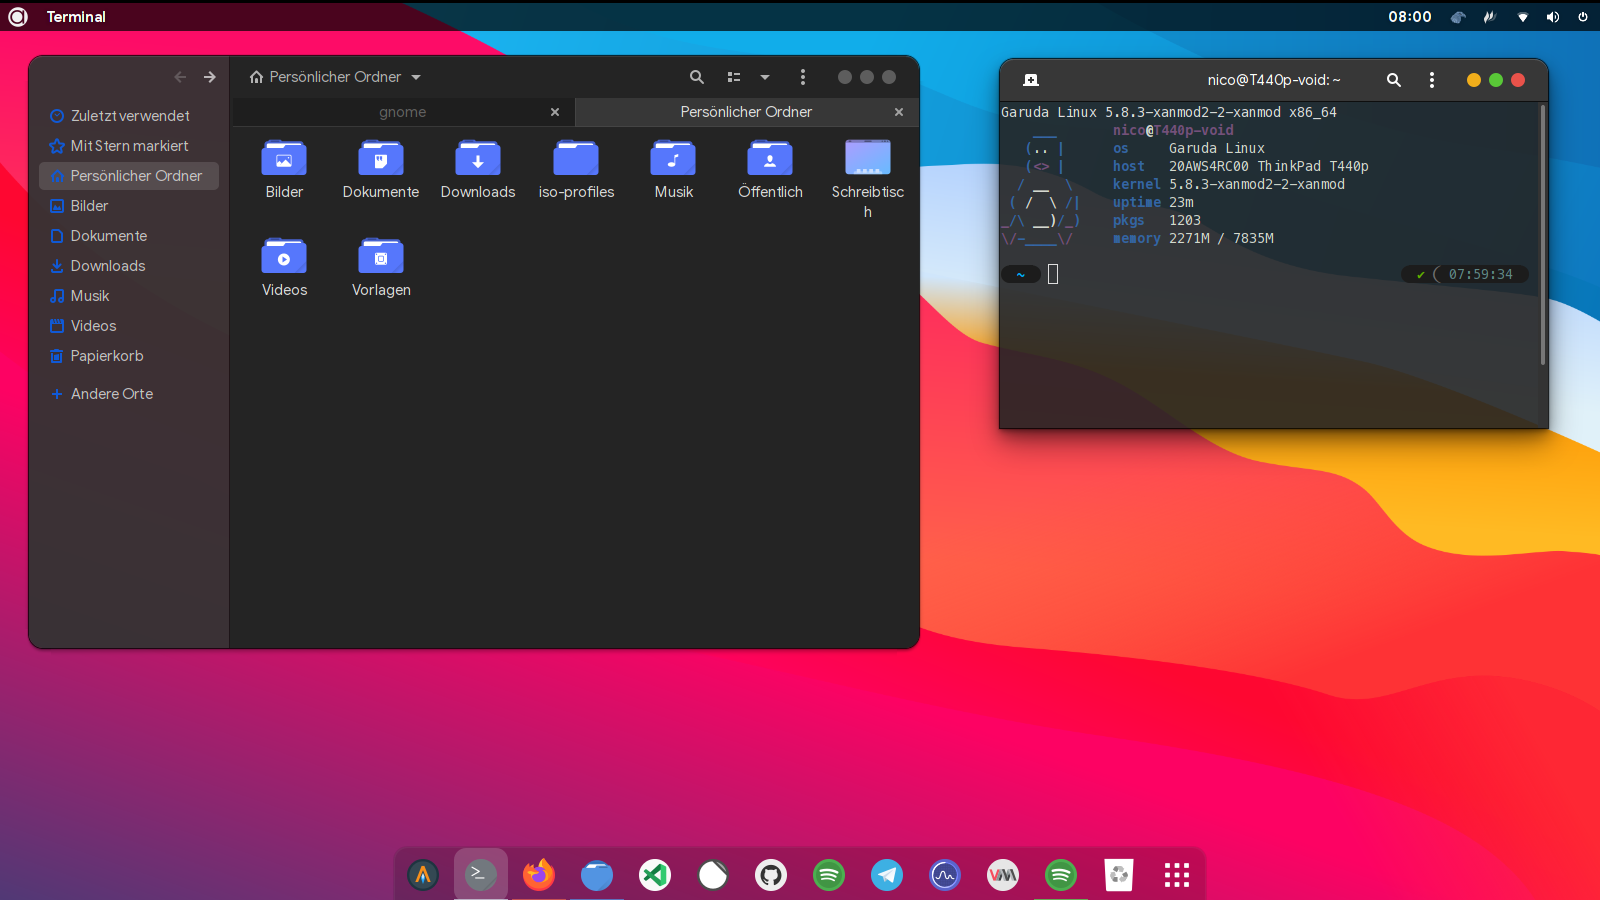Show the applications grid in the dock
Screen dimensions: 1600x900
(1177, 875)
